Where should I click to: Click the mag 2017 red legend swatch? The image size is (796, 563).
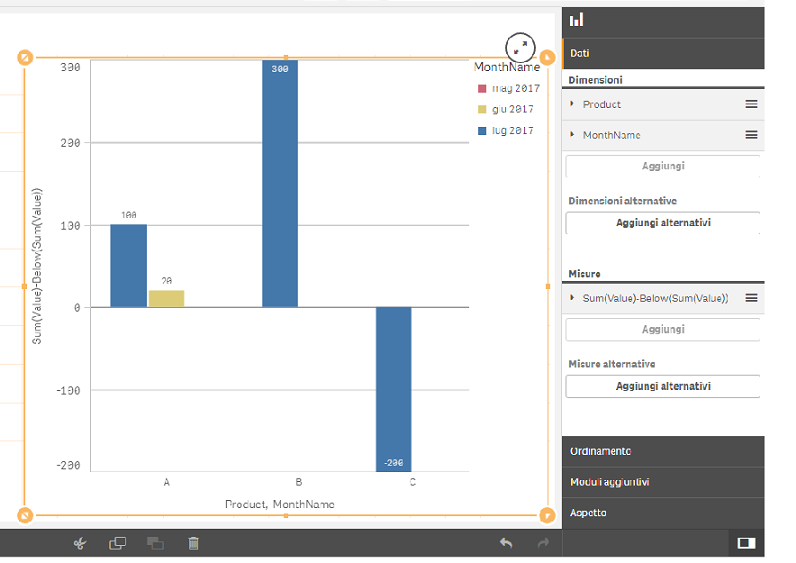pos(482,89)
